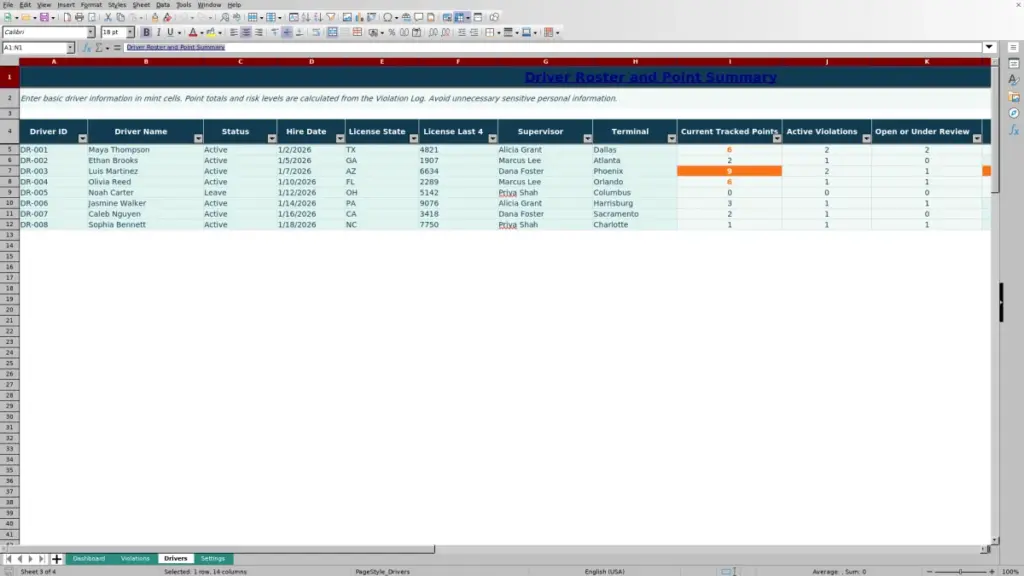The height and width of the screenshot is (576, 1024).
Task: Open the Format menu
Action: pos(91,5)
